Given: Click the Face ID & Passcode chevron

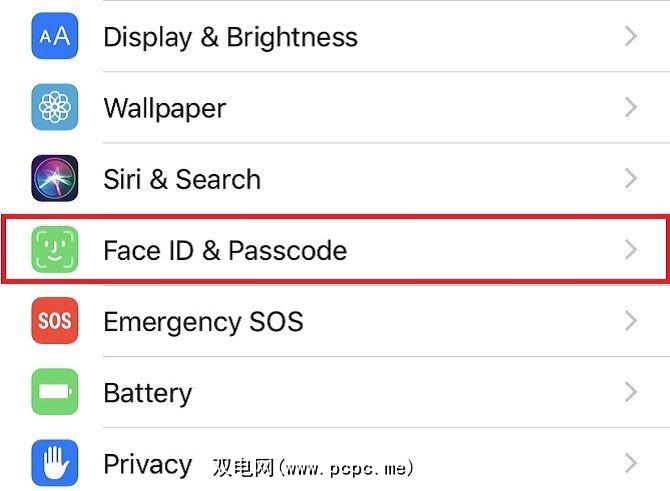Looking at the screenshot, I should 630,250.
